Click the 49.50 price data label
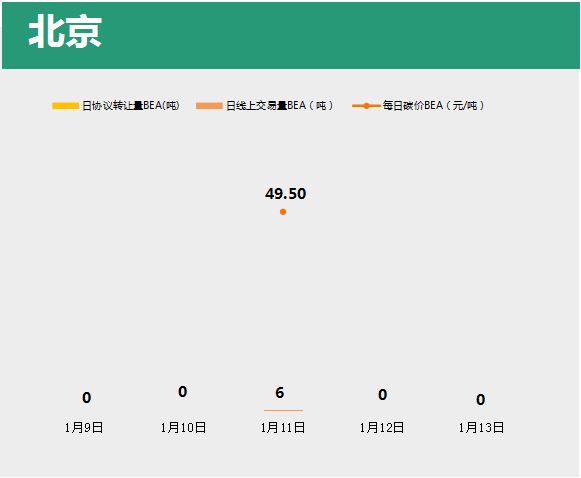Image resolution: width=581 pixels, height=478 pixels. [285, 194]
